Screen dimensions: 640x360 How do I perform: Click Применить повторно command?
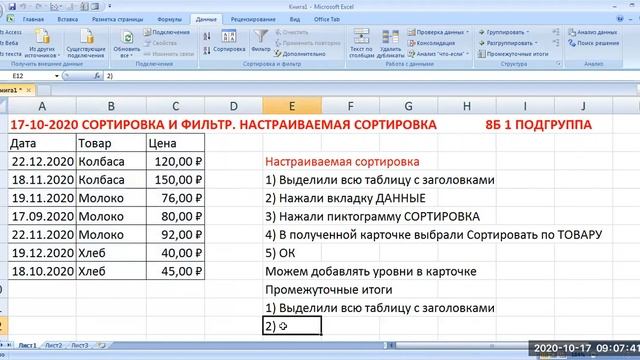click(x=307, y=43)
